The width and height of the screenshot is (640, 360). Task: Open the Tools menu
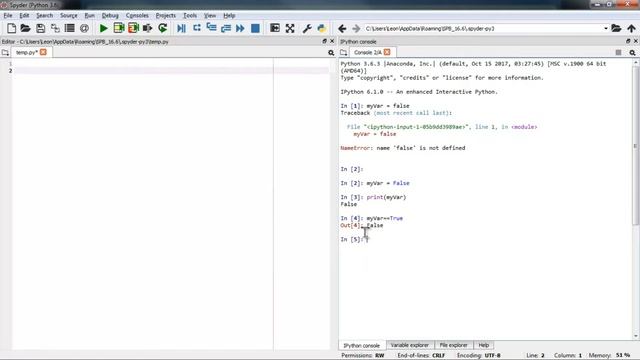click(190, 16)
